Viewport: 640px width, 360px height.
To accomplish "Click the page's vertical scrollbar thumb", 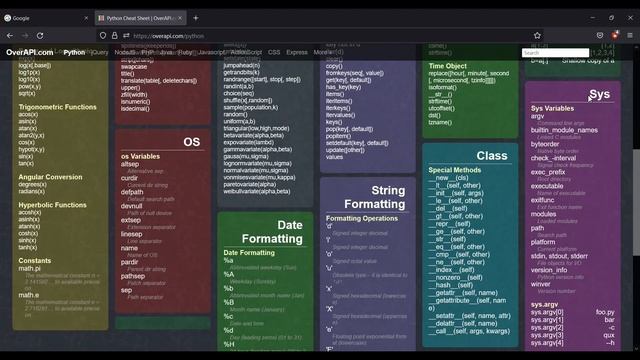I will 636,202.
